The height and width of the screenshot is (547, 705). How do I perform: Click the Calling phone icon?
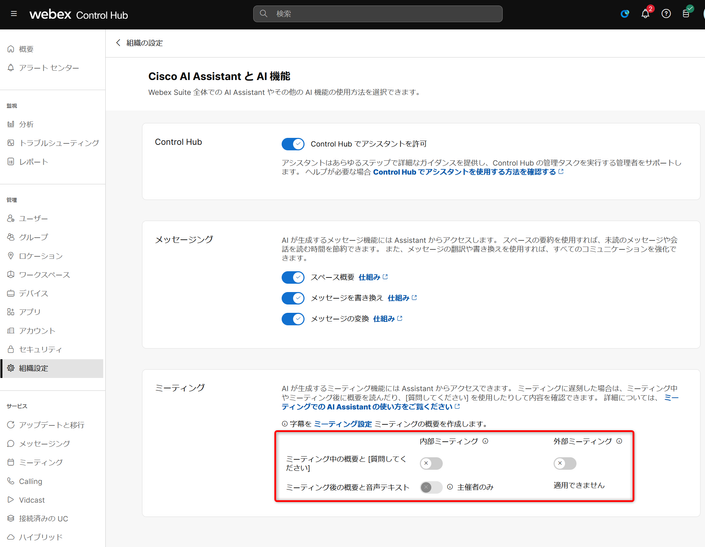[11, 481]
